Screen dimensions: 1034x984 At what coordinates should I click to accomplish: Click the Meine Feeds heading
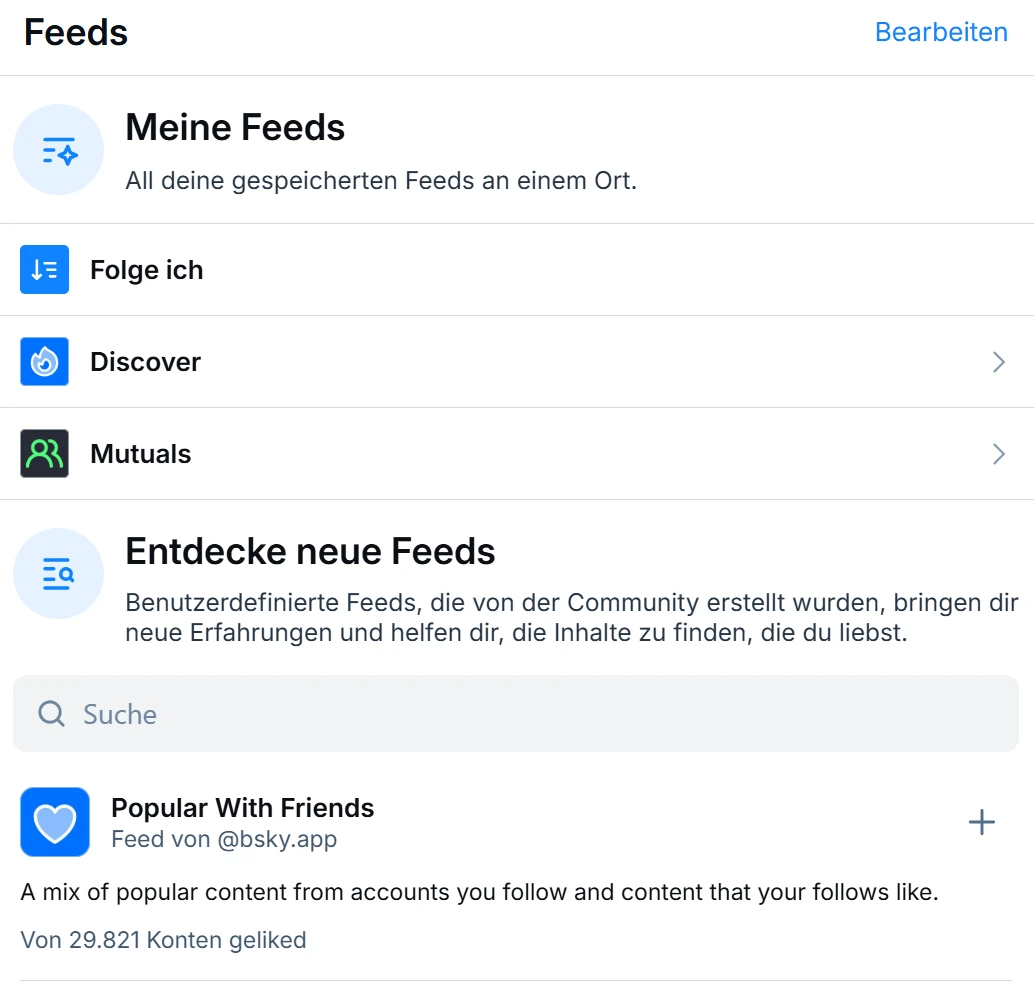[x=235, y=127]
